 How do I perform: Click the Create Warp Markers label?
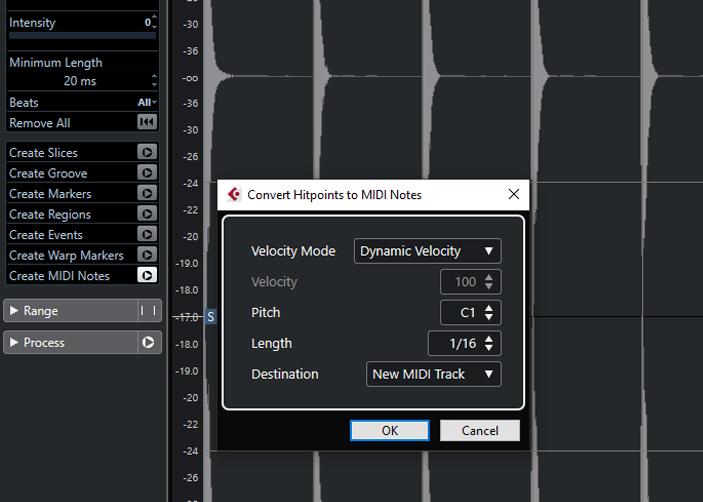[66, 255]
